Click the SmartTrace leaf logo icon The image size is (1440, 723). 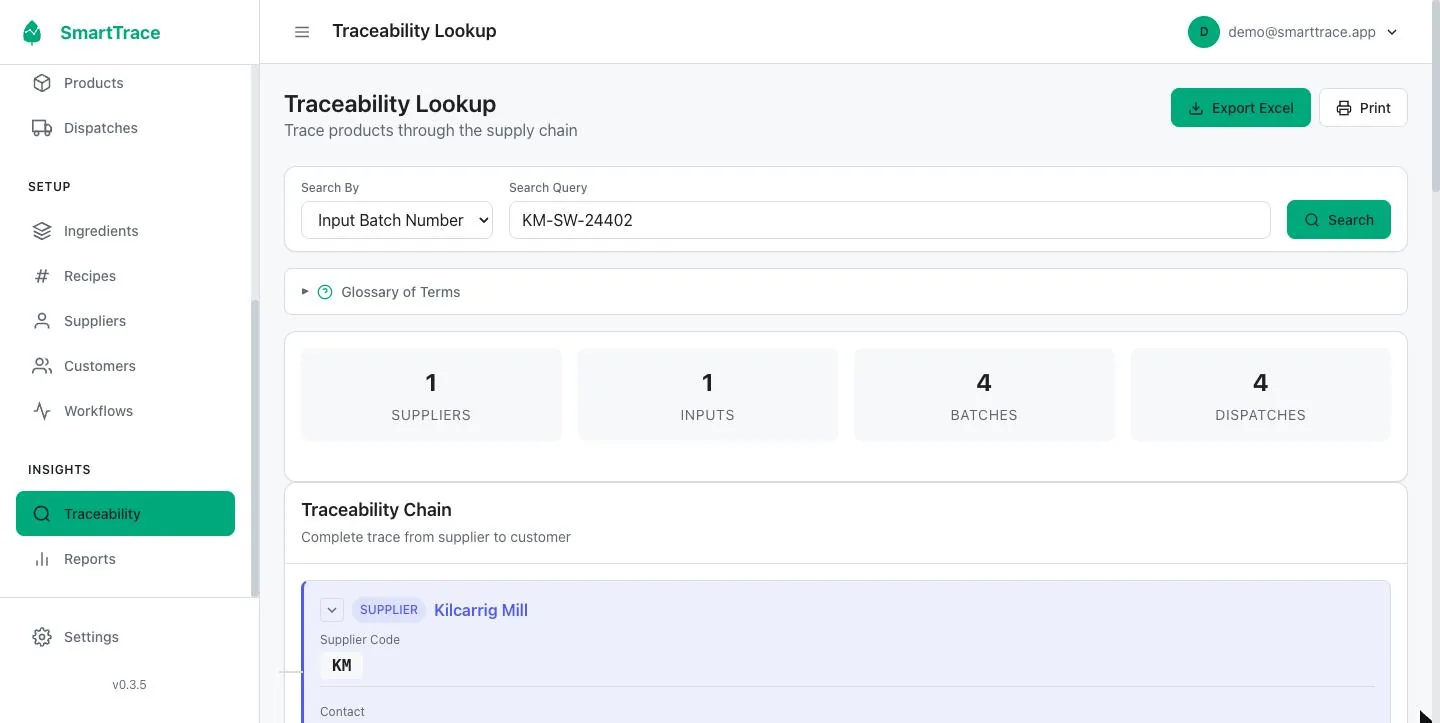33,33
